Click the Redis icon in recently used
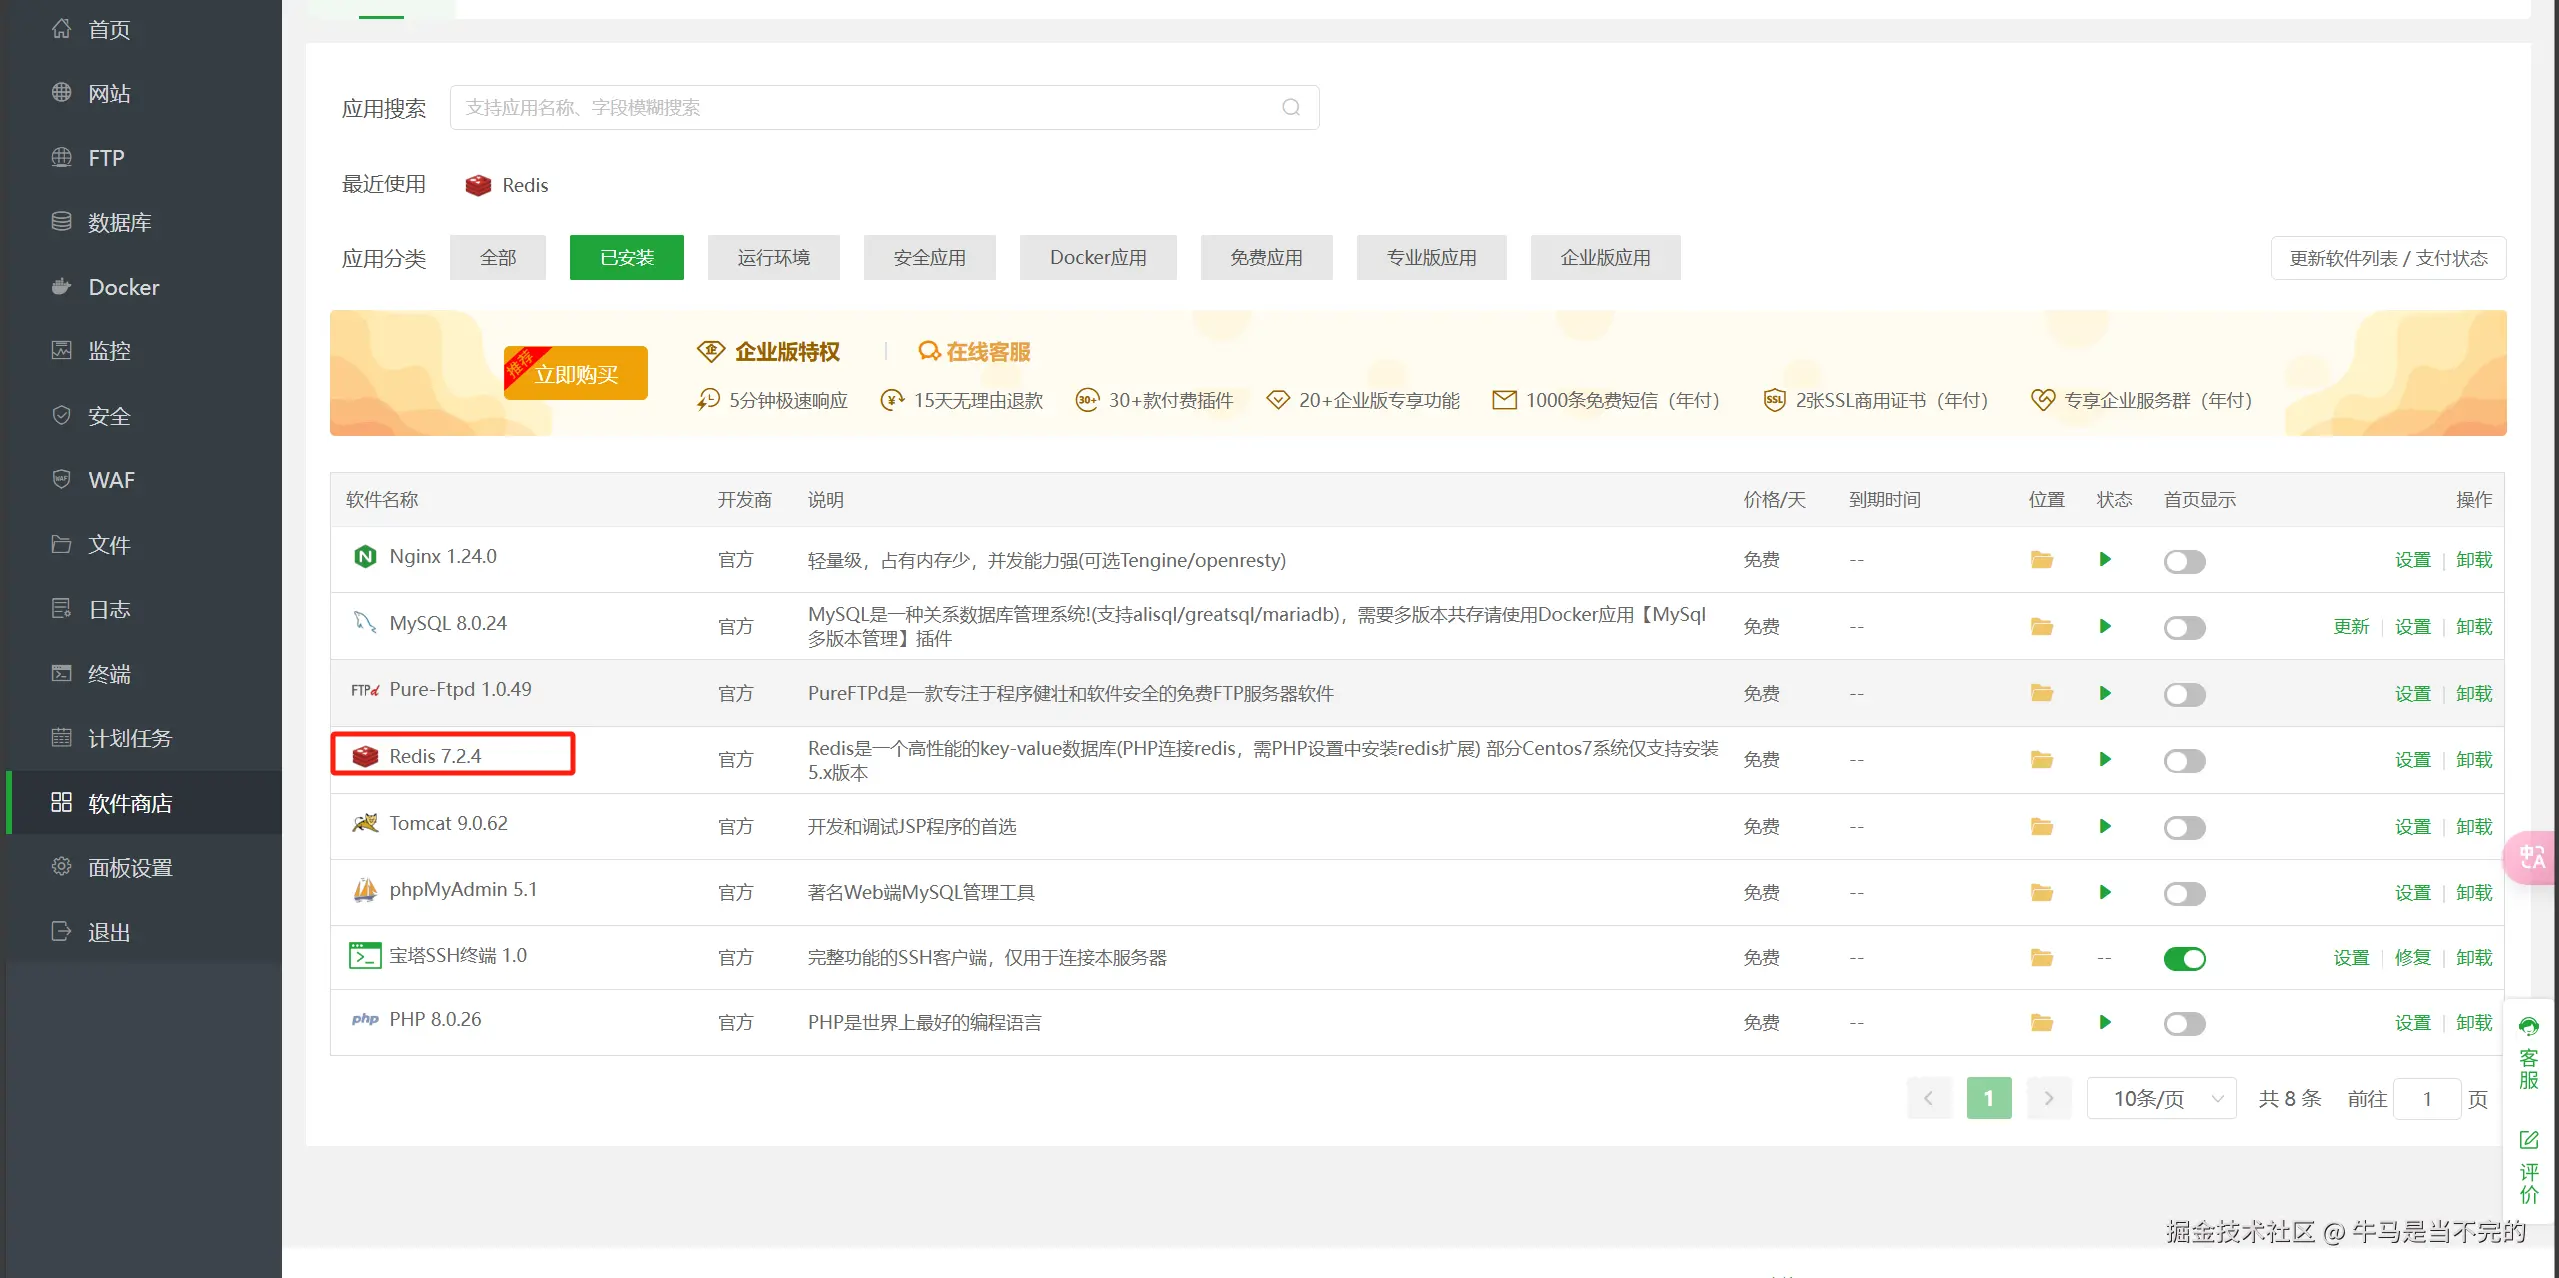 478,185
